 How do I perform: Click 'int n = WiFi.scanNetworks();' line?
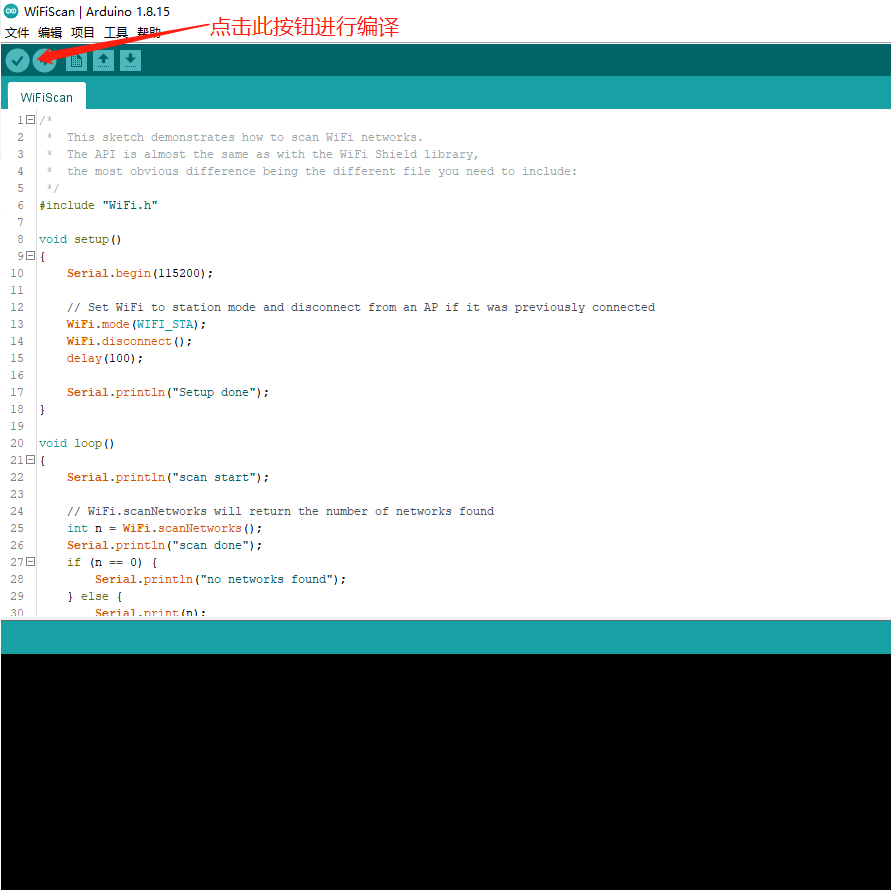pos(164,529)
